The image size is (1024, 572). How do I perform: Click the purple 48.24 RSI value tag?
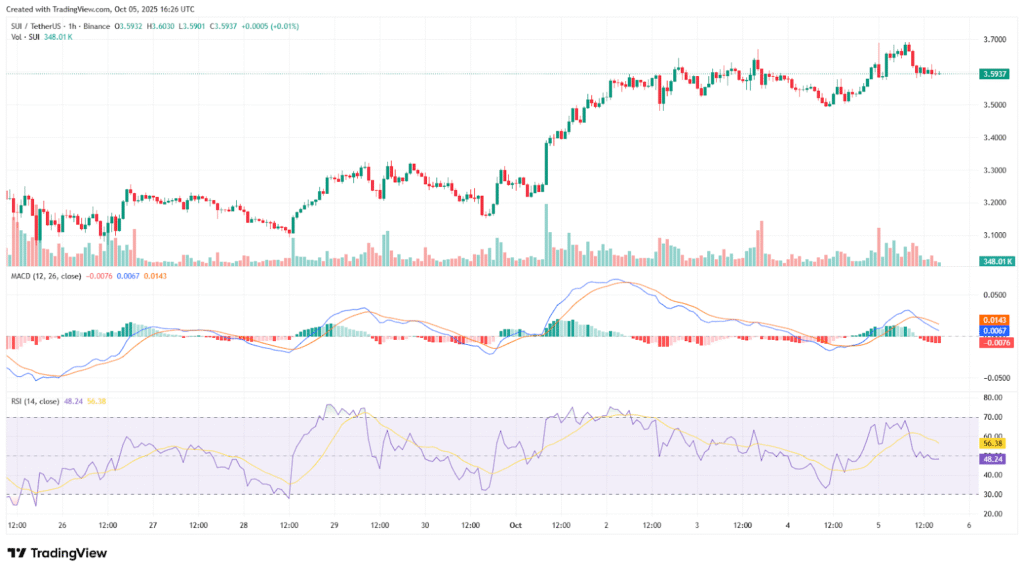[995, 456]
